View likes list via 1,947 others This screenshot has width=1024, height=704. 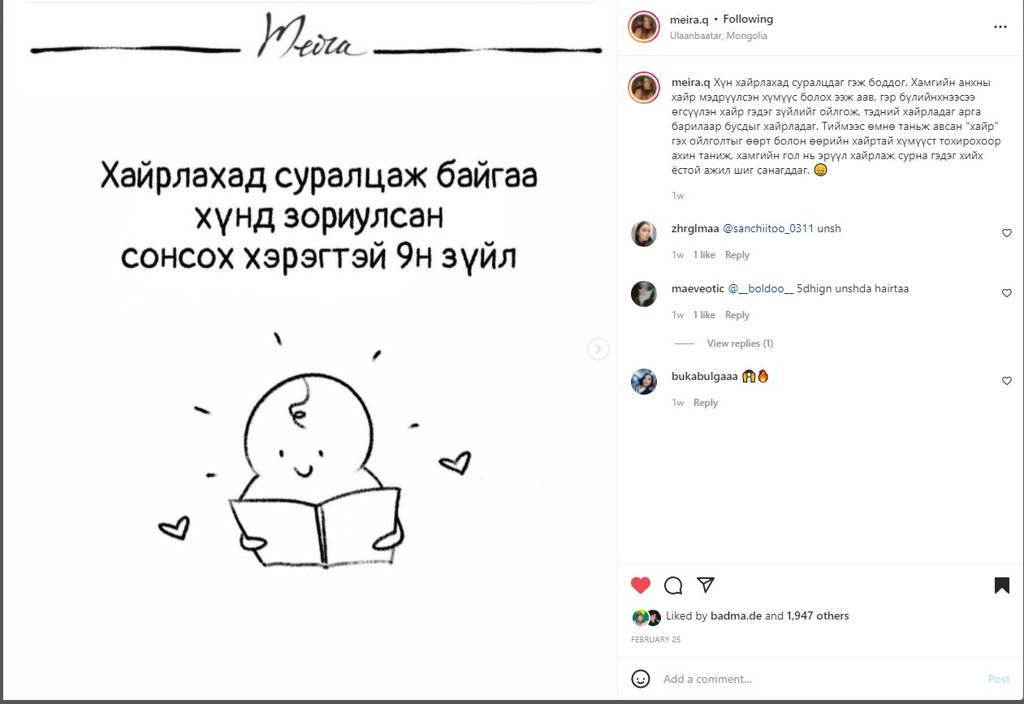tap(818, 615)
